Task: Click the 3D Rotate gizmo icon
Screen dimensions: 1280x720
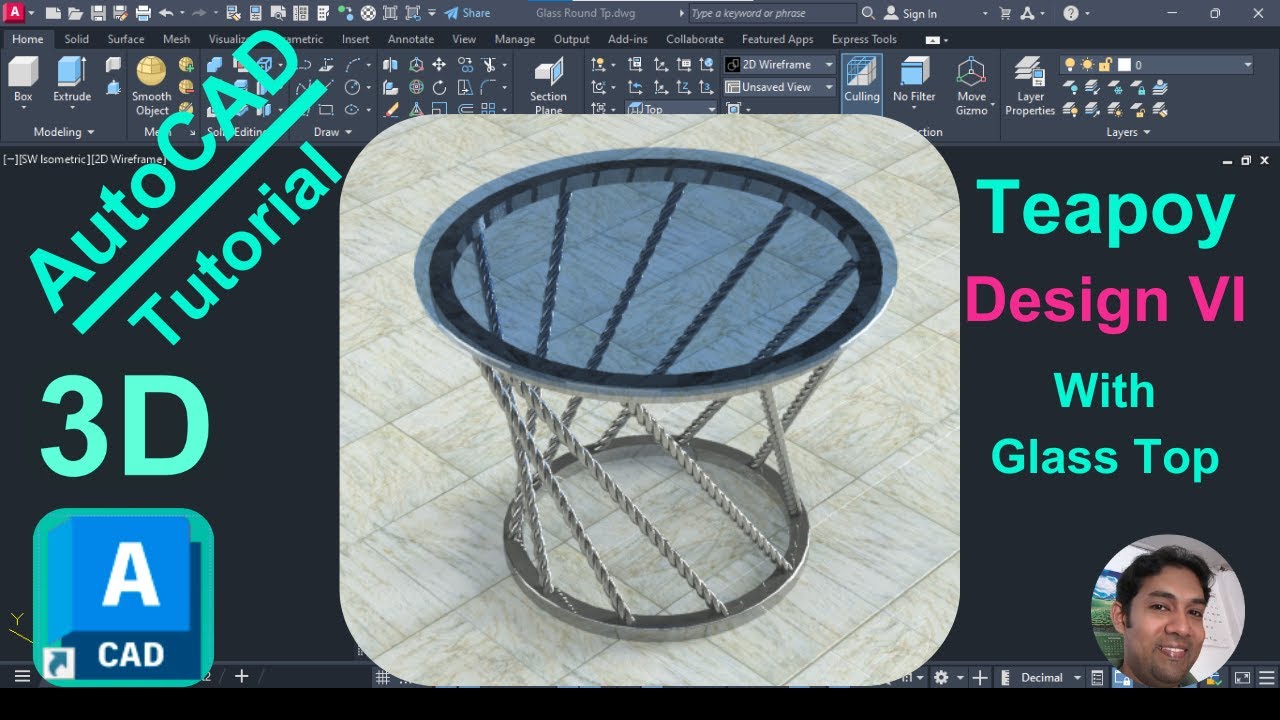Action: point(415,87)
